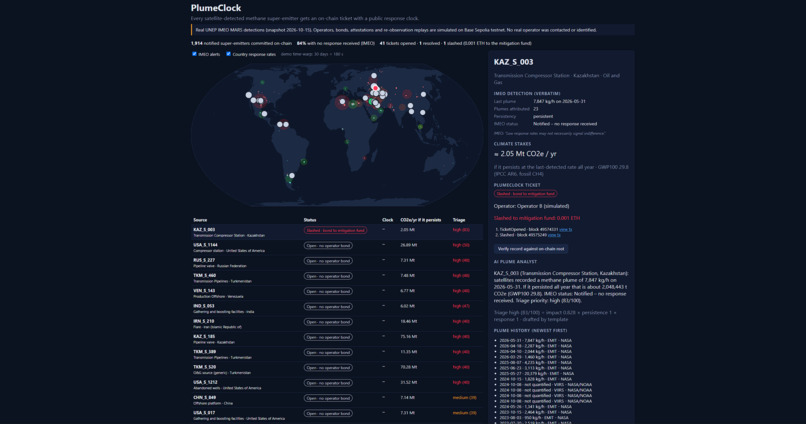Click the Slashed to mitigation fund: 0.001 ETH text
806x424 pixels.
point(537,218)
